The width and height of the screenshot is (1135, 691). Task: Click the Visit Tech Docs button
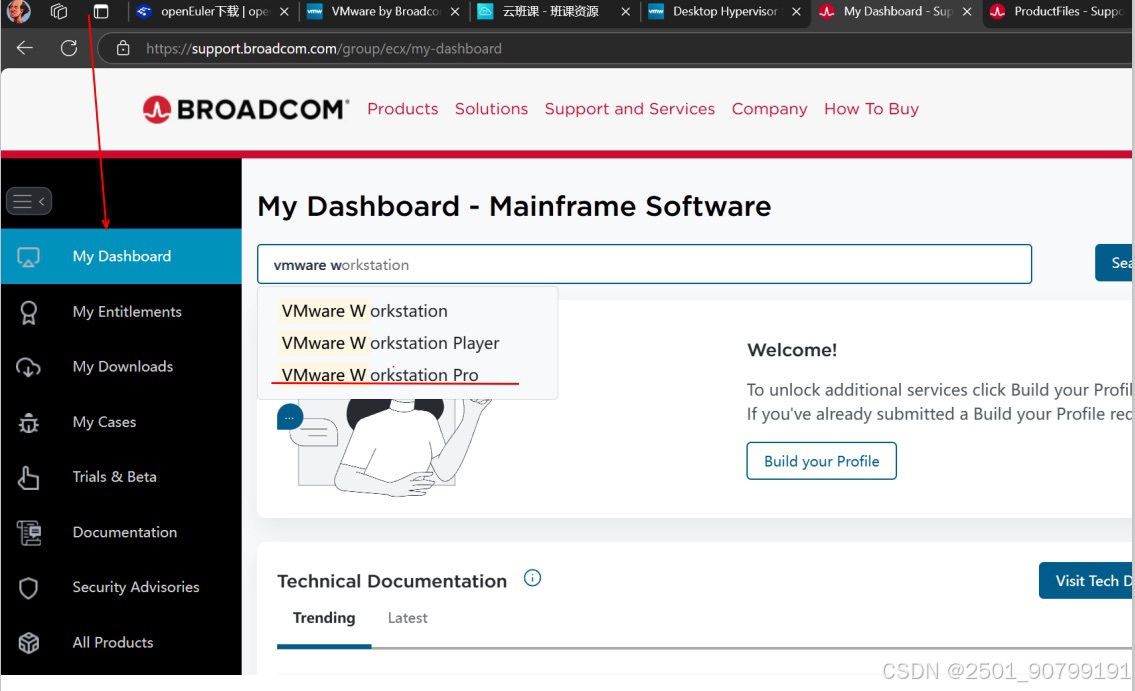click(1087, 581)
